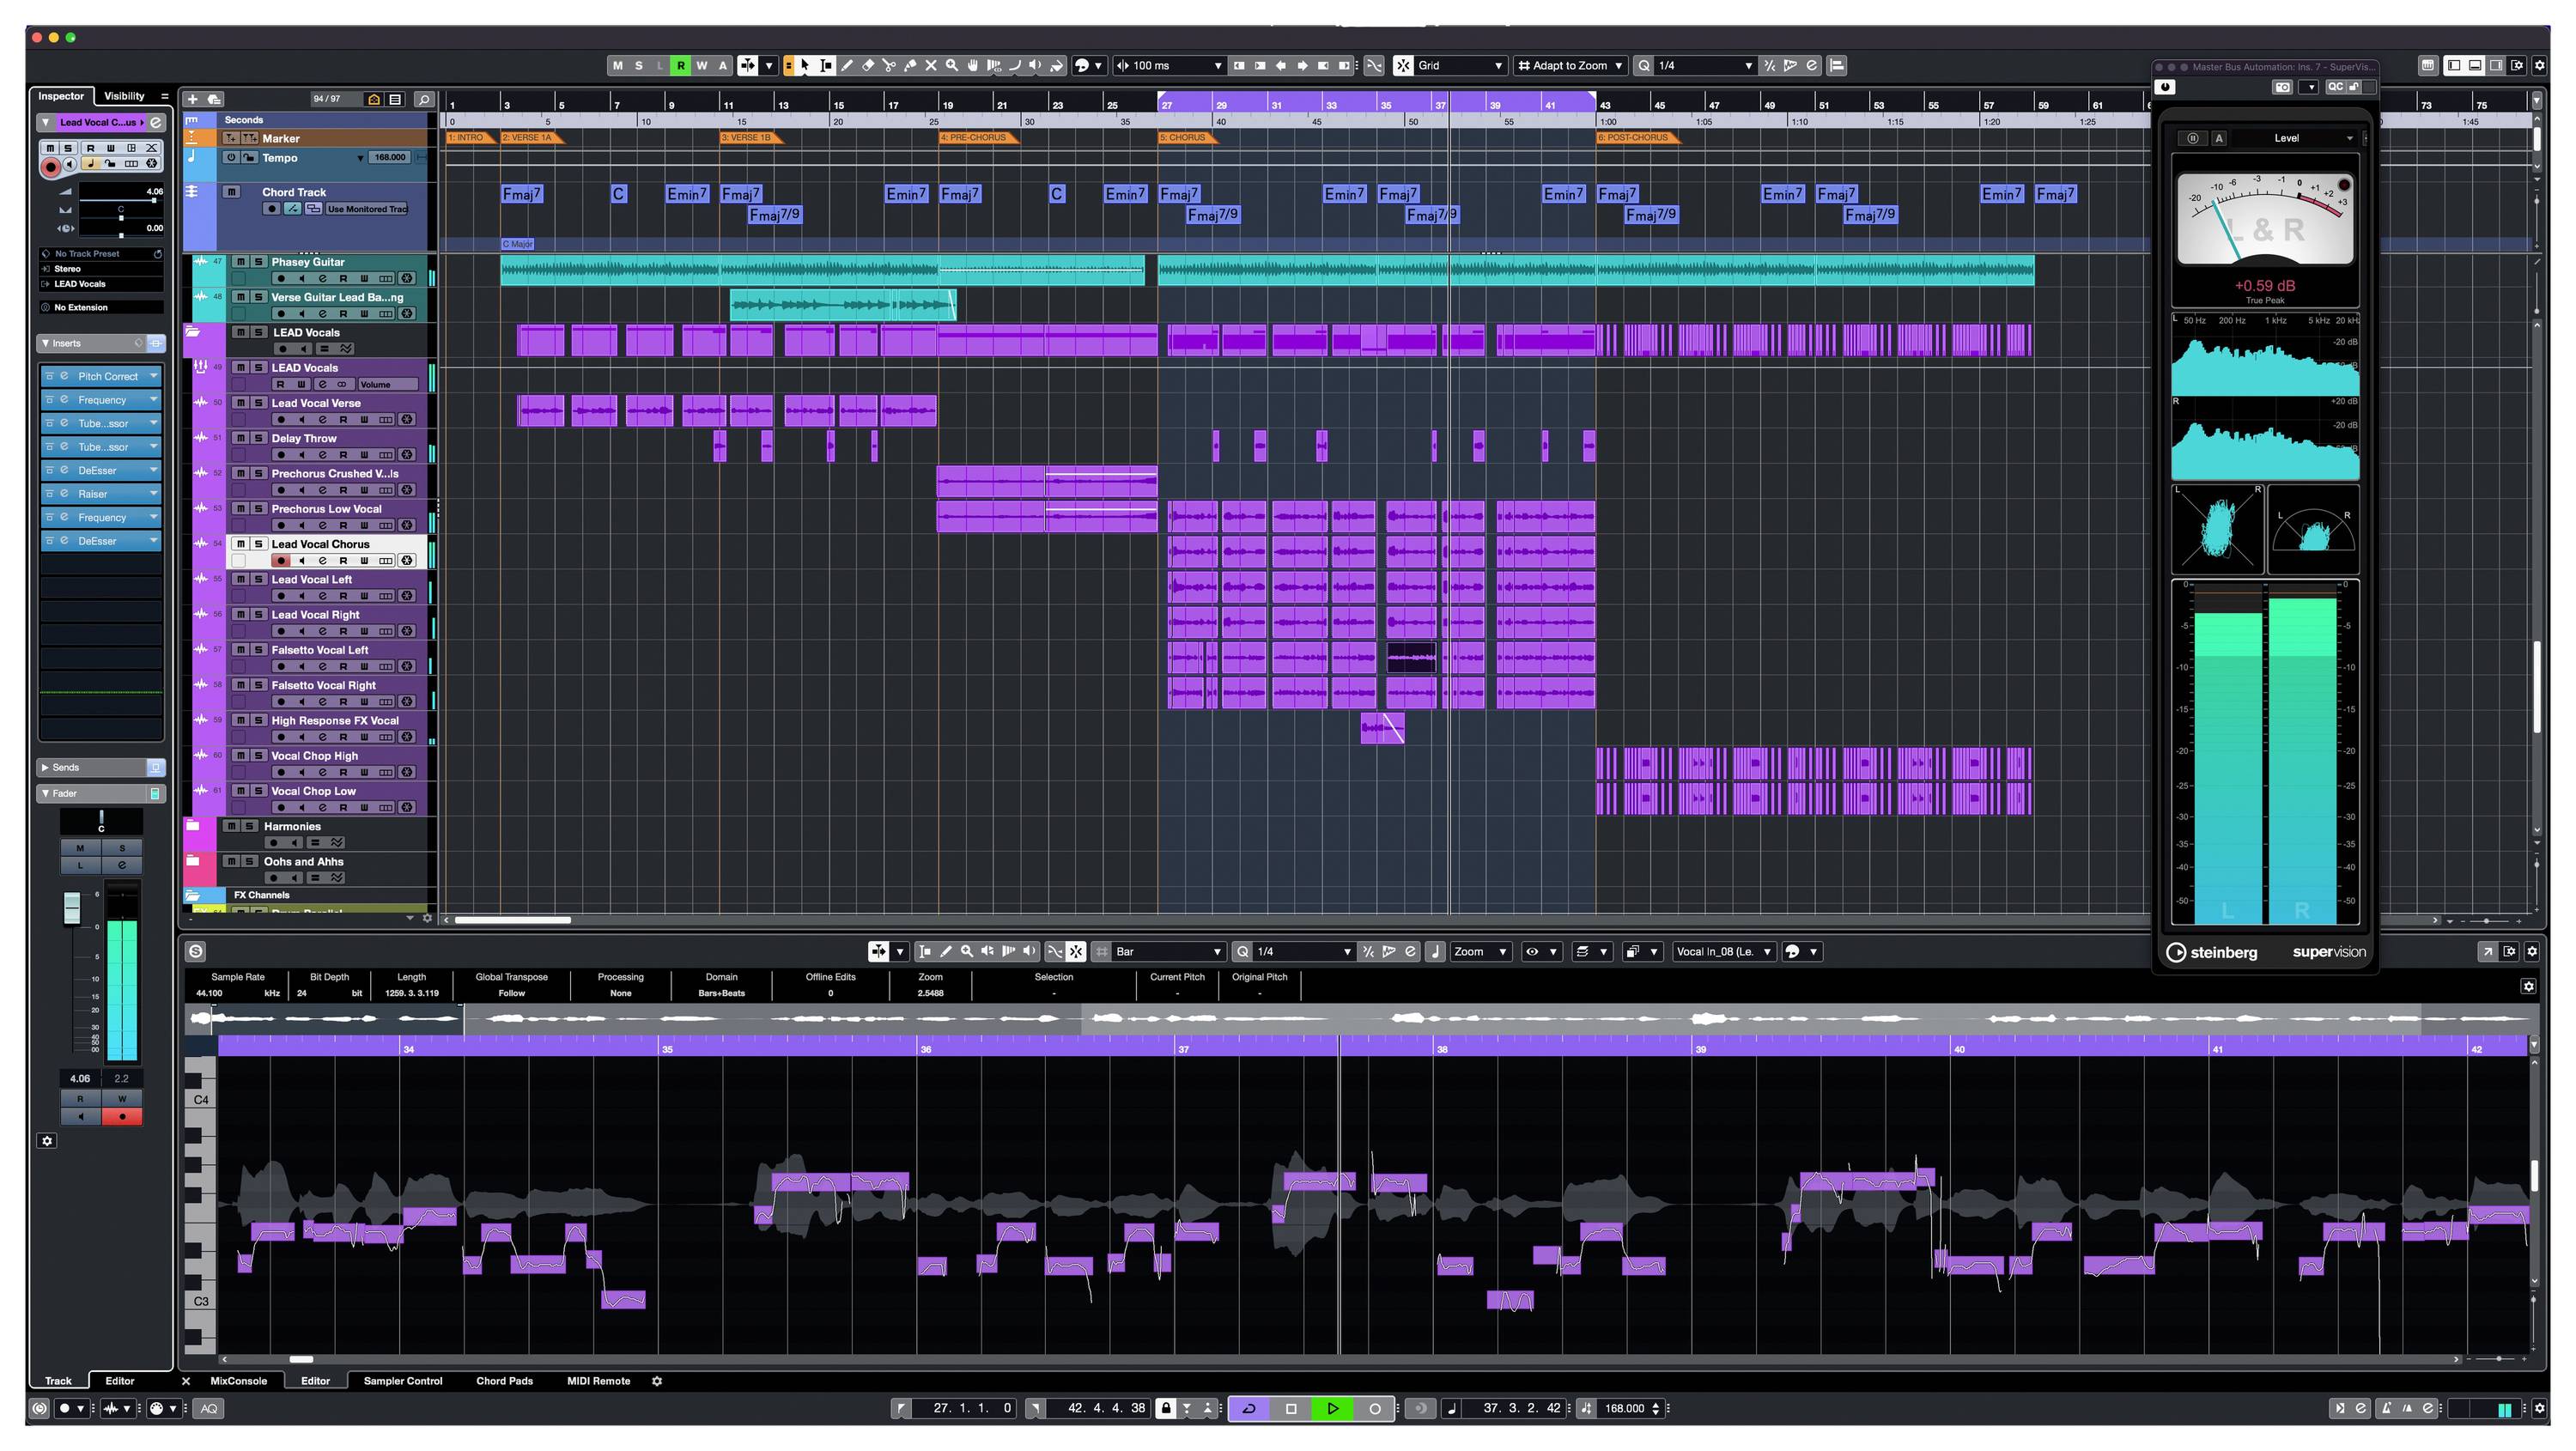This screenshot has width=2576, height=1451.
Task: Start playback with the Play button
Action: tap(1333, 1408)
